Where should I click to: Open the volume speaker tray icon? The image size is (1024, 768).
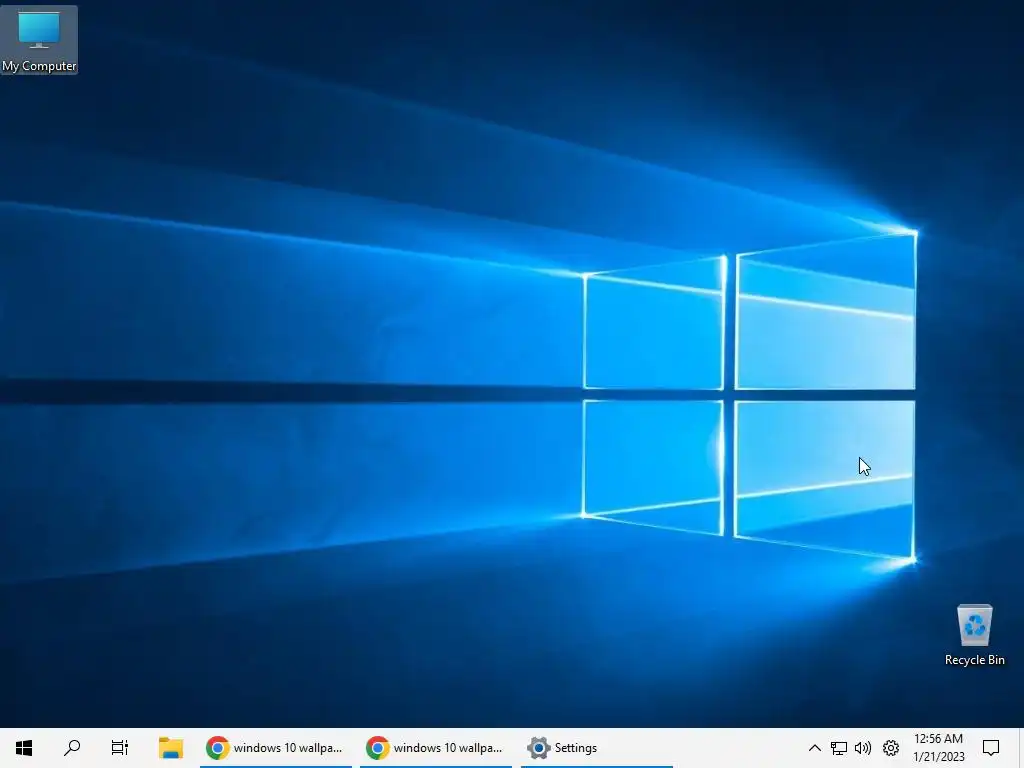click(863, 748)
